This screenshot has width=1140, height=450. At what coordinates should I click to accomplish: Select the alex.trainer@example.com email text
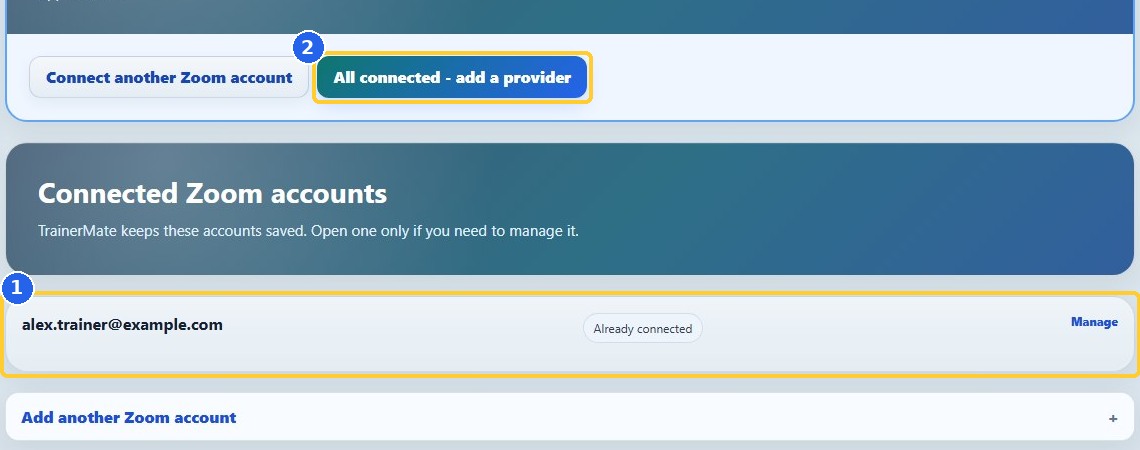pyautogui.click(x=122, y=325)
